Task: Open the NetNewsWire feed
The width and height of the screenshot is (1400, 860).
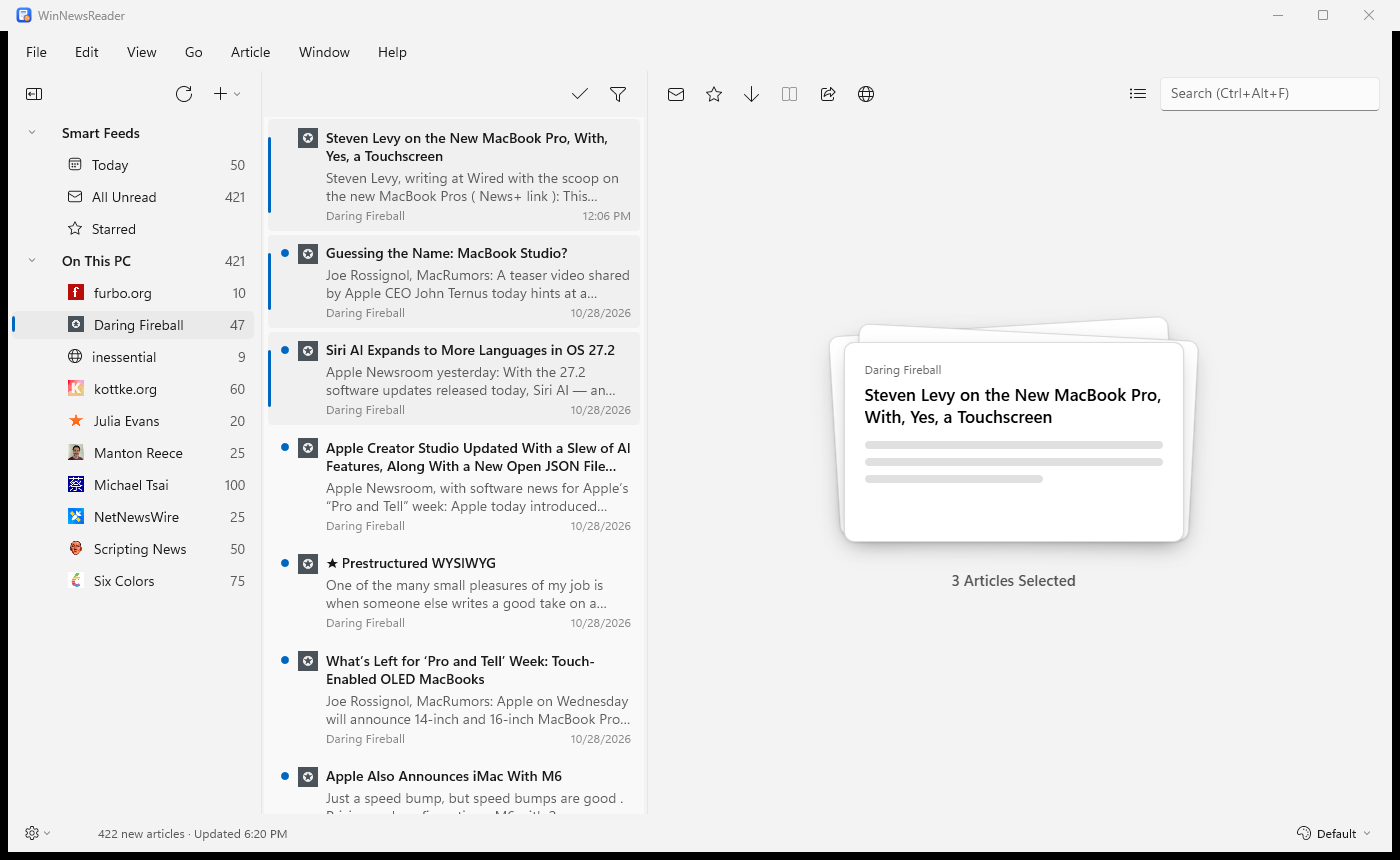Action: [x=133, y=517]
